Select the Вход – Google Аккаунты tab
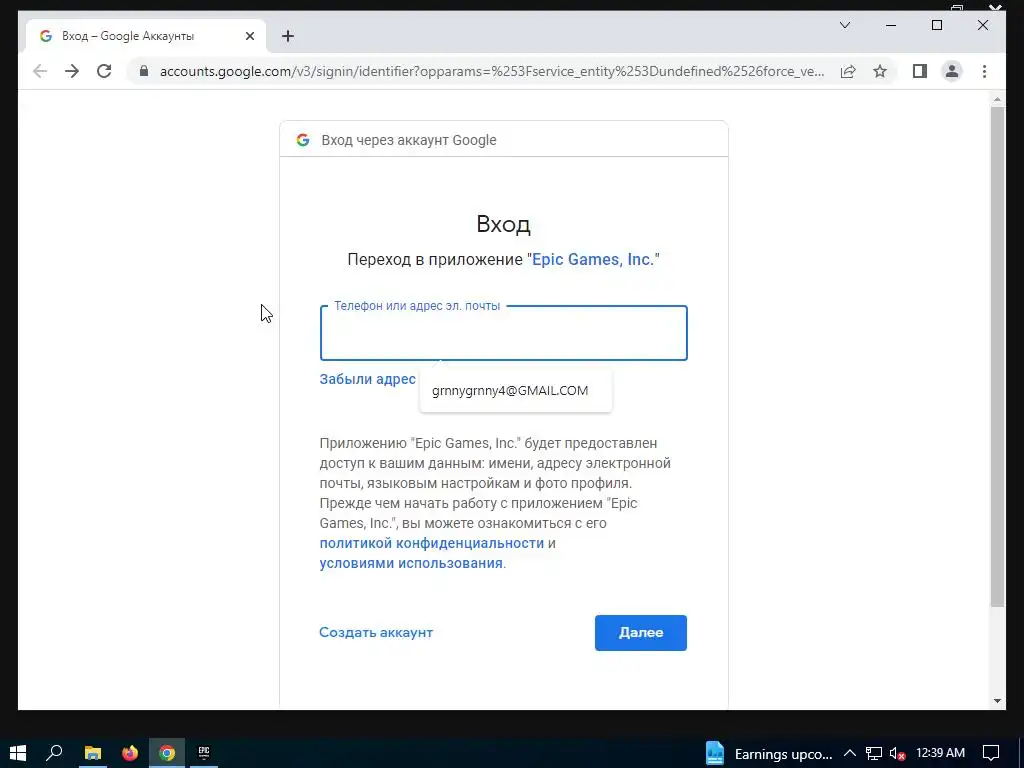This screenshot has width=1024, height=768. 146,36
